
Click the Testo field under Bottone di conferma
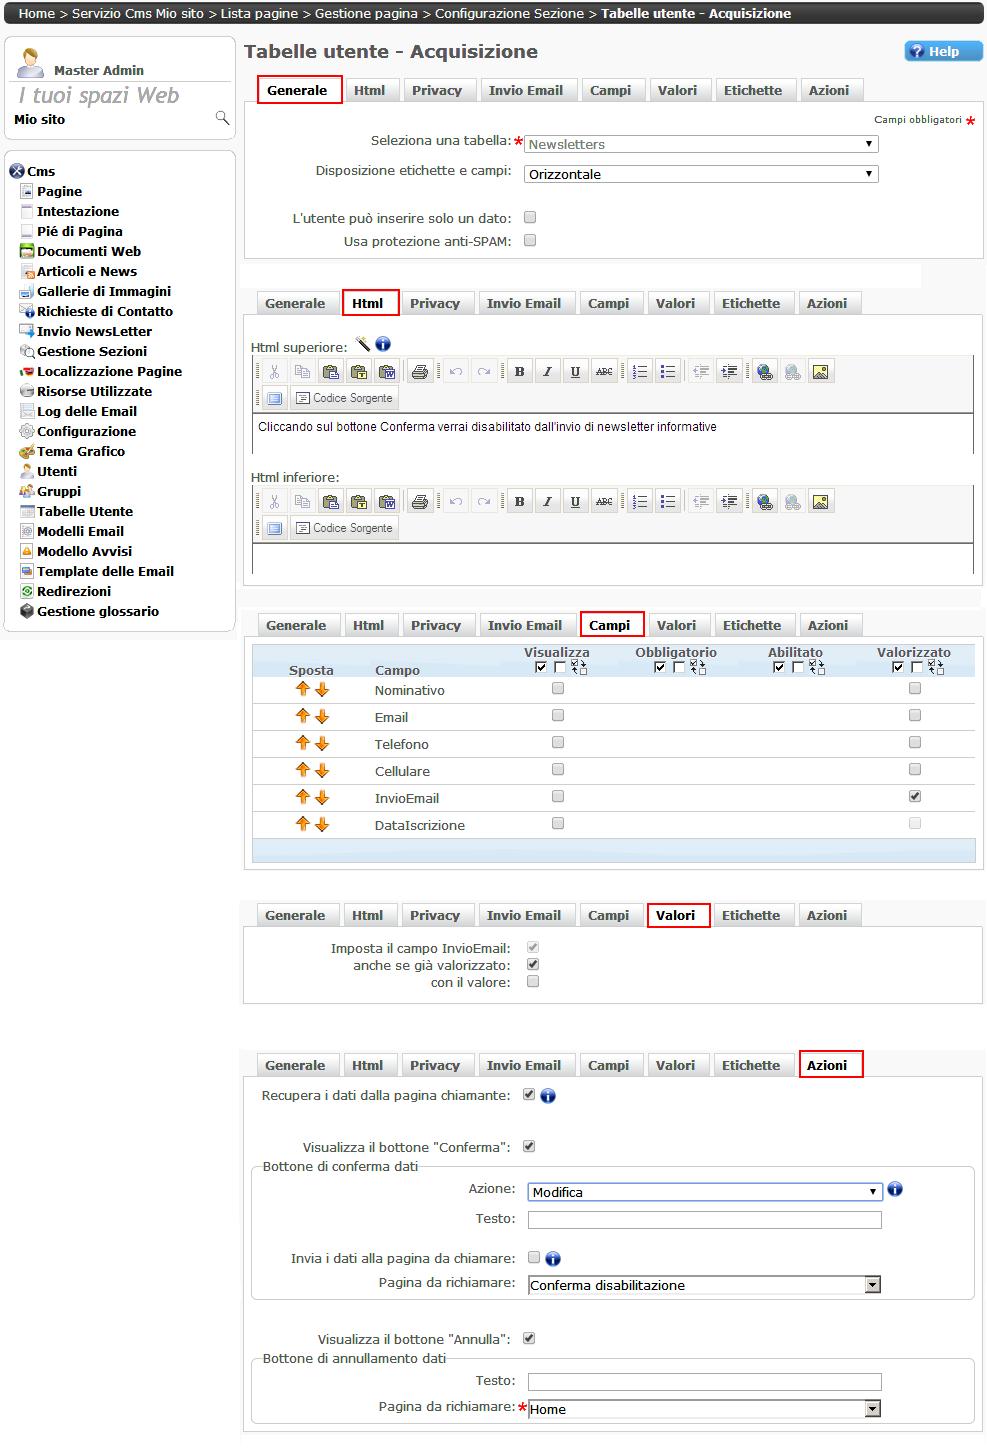tap(704, 1220)
